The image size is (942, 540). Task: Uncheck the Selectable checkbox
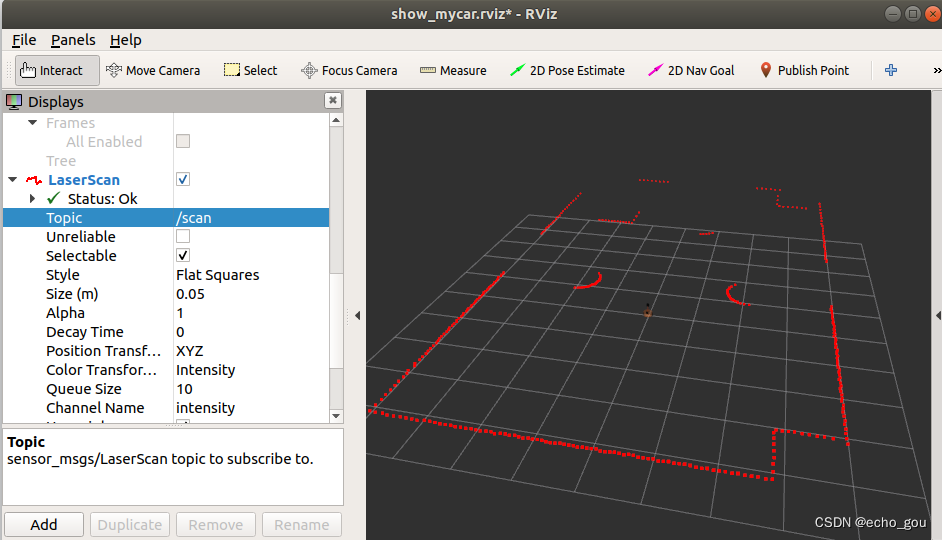pyautogui.click(x=183, y=255)
